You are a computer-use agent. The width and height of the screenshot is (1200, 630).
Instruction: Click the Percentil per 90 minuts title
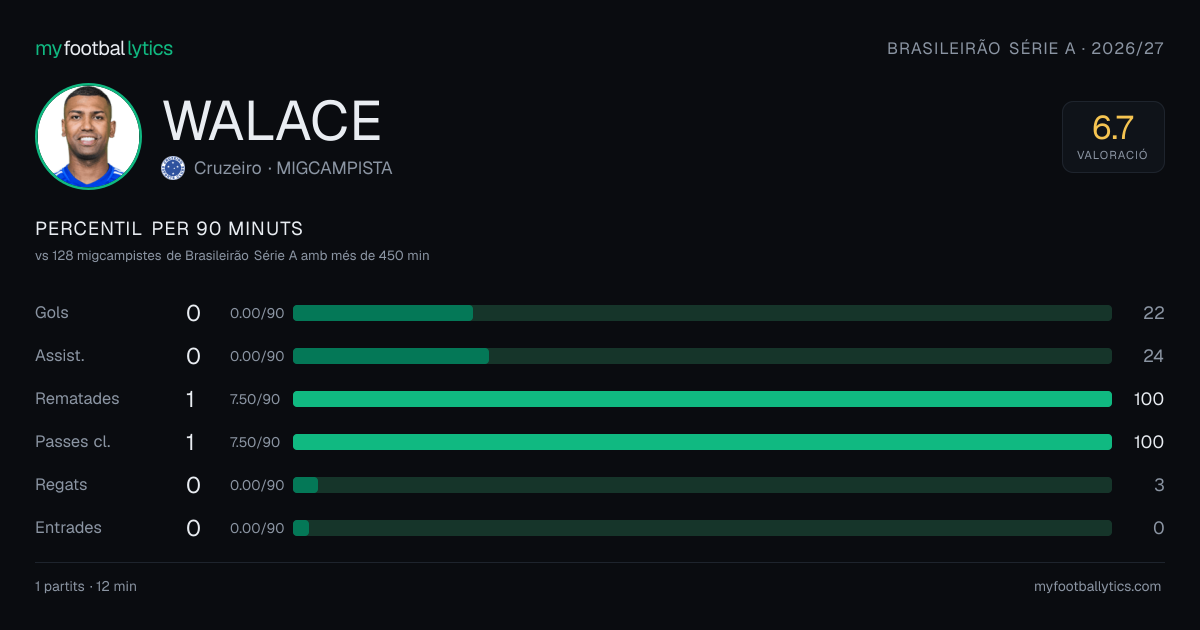tap(169, 228)
